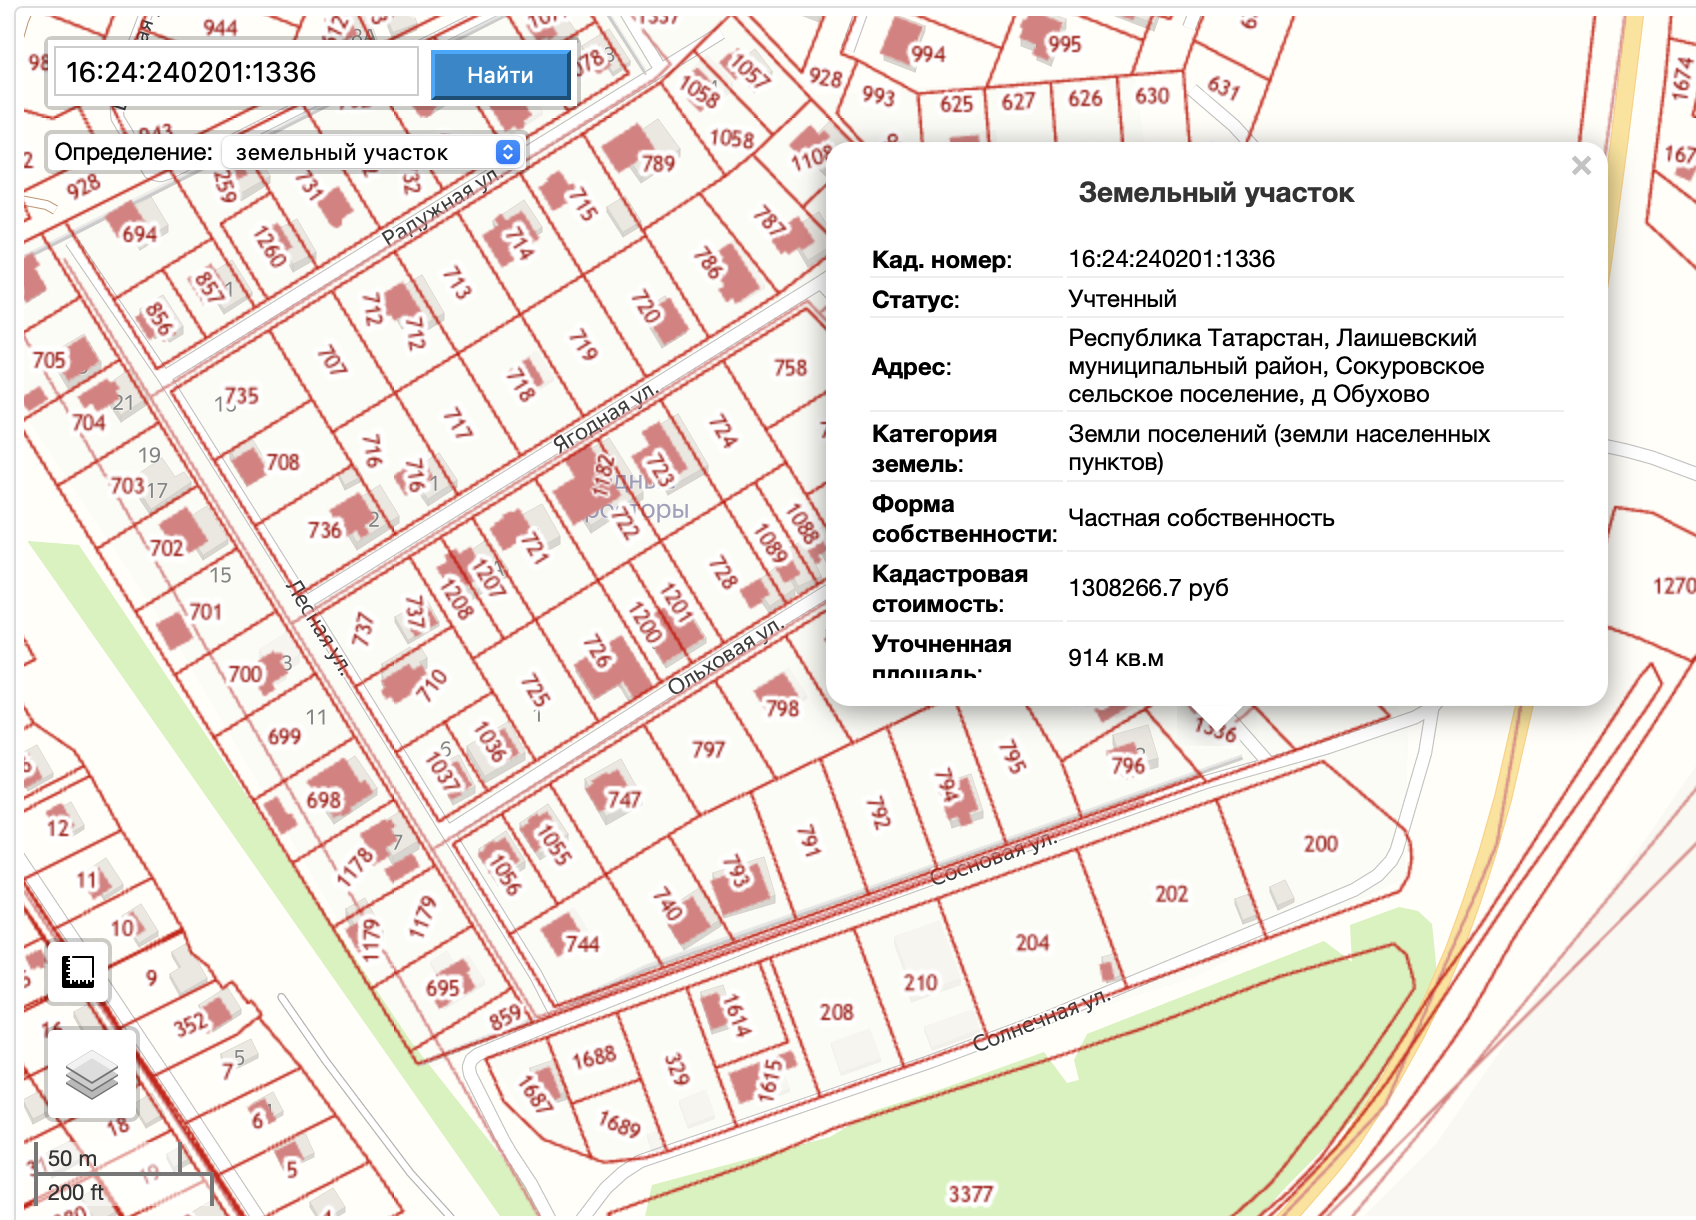
Task: Select parcel 3377 on the map
Action: 970,1193
